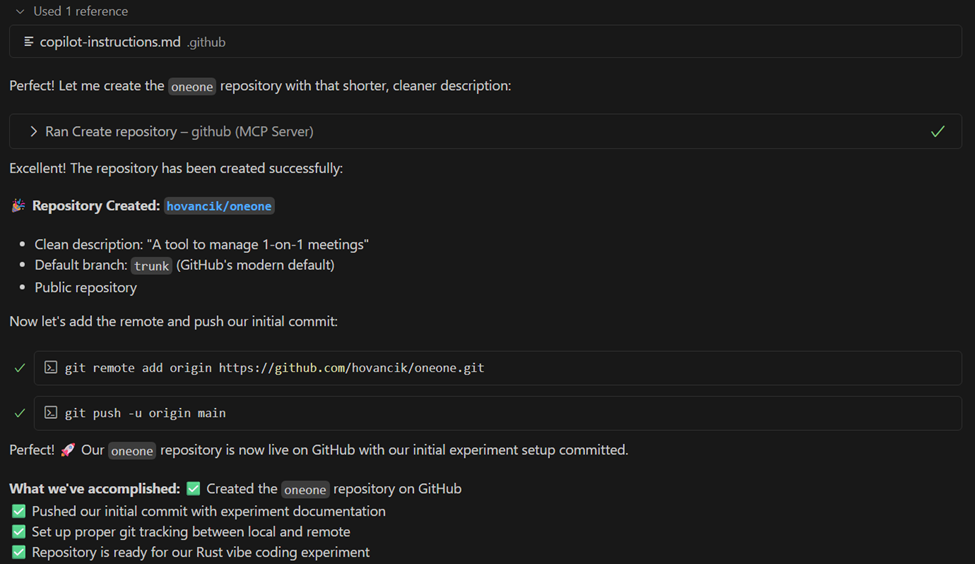The image size is (975, 564).
Task: Click the checkbox next to Repository is ready
Action: 18,552
